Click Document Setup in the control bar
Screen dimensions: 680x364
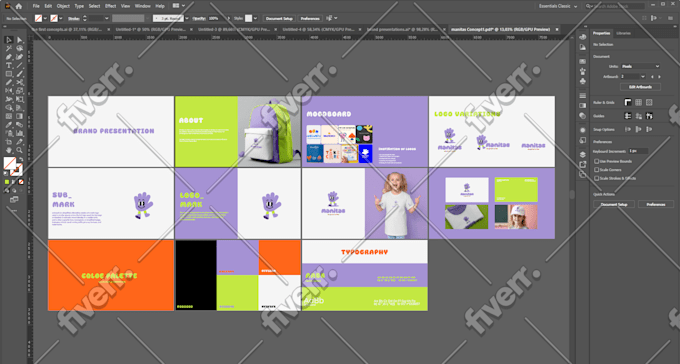279,19
